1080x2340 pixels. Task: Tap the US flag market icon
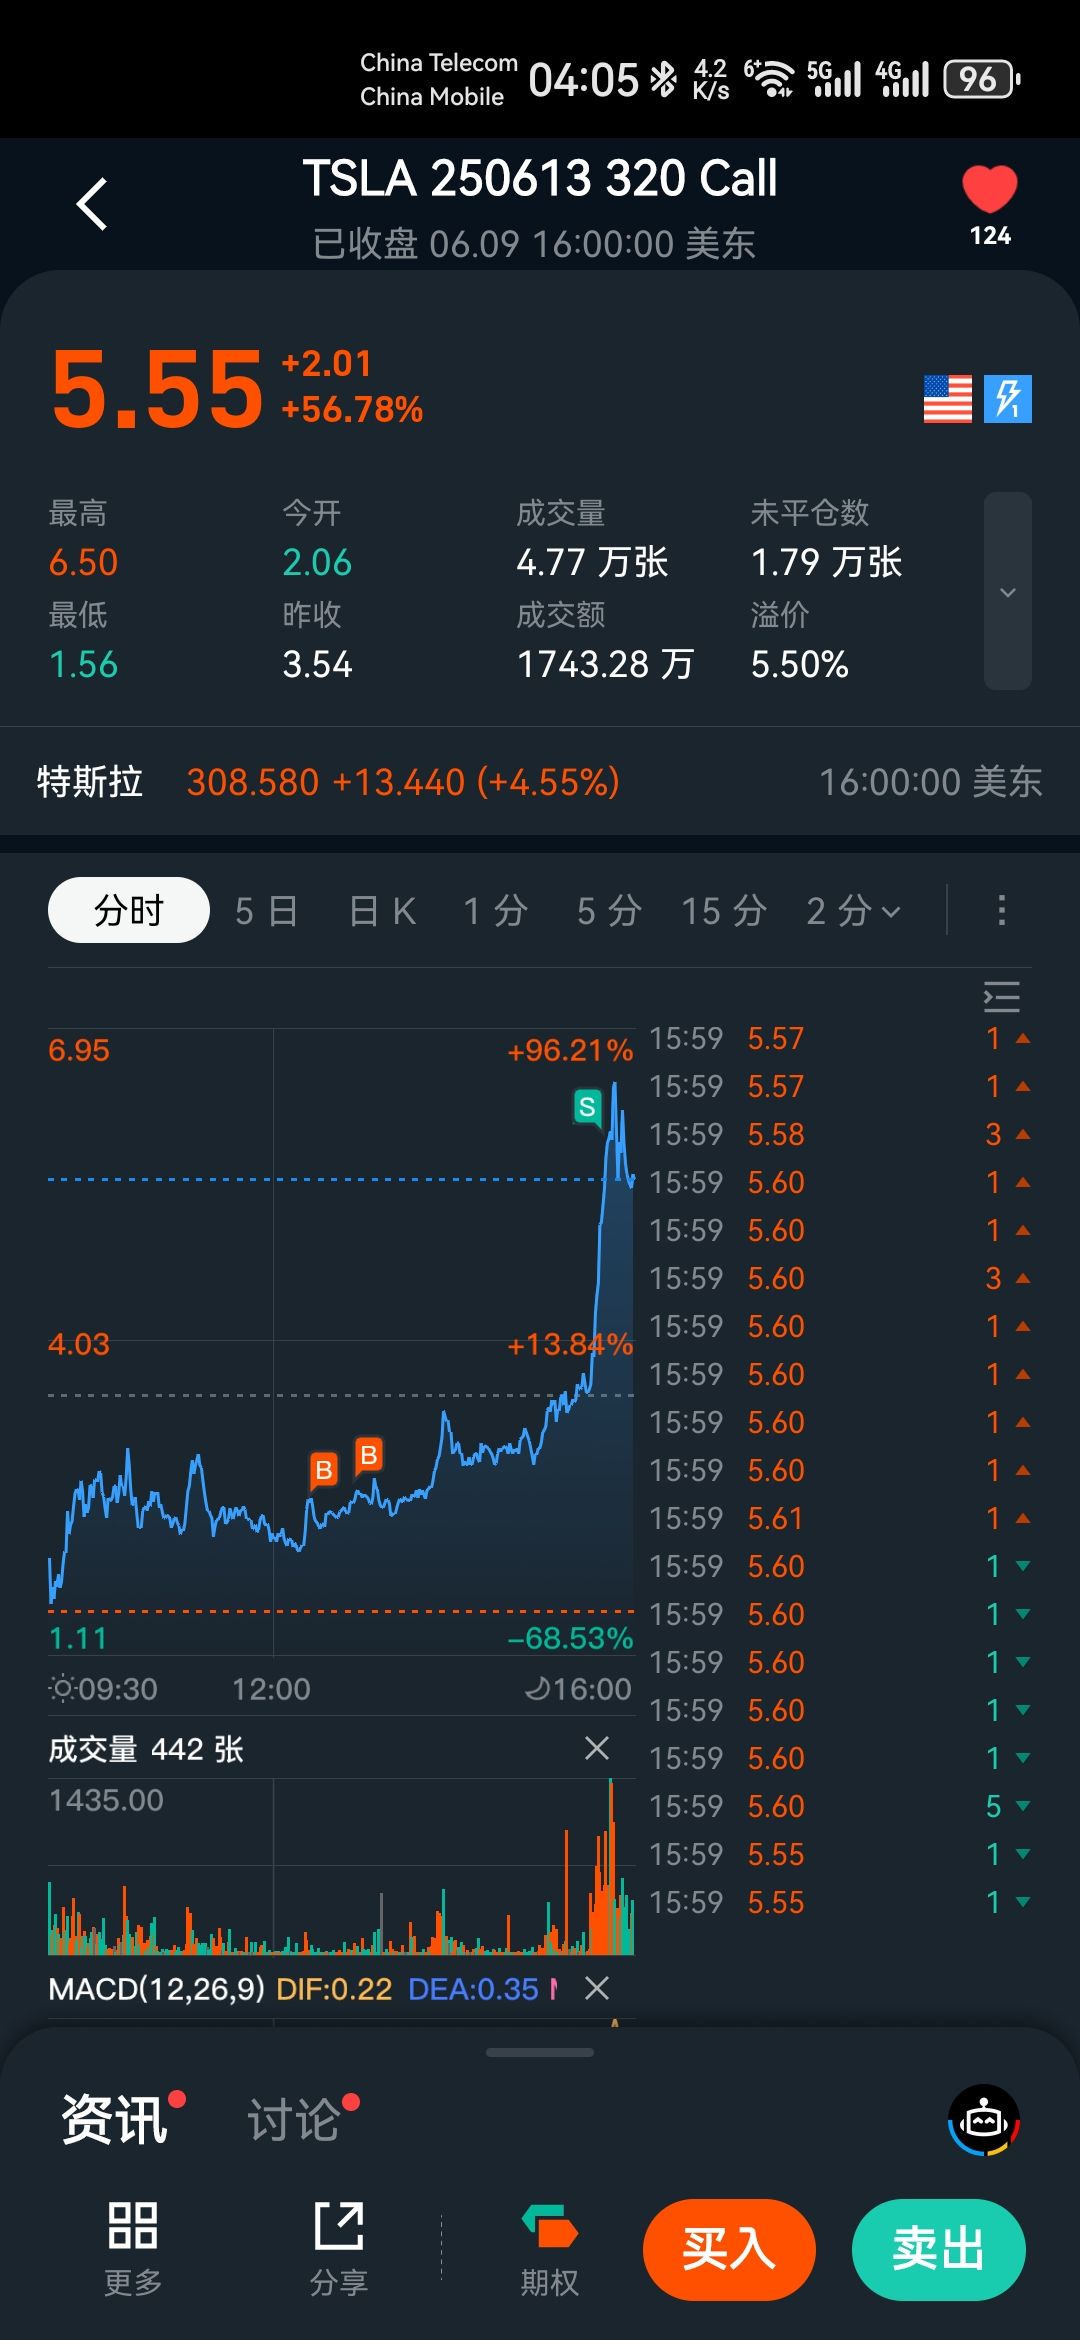pyautogui.click(x=947, y=400)
